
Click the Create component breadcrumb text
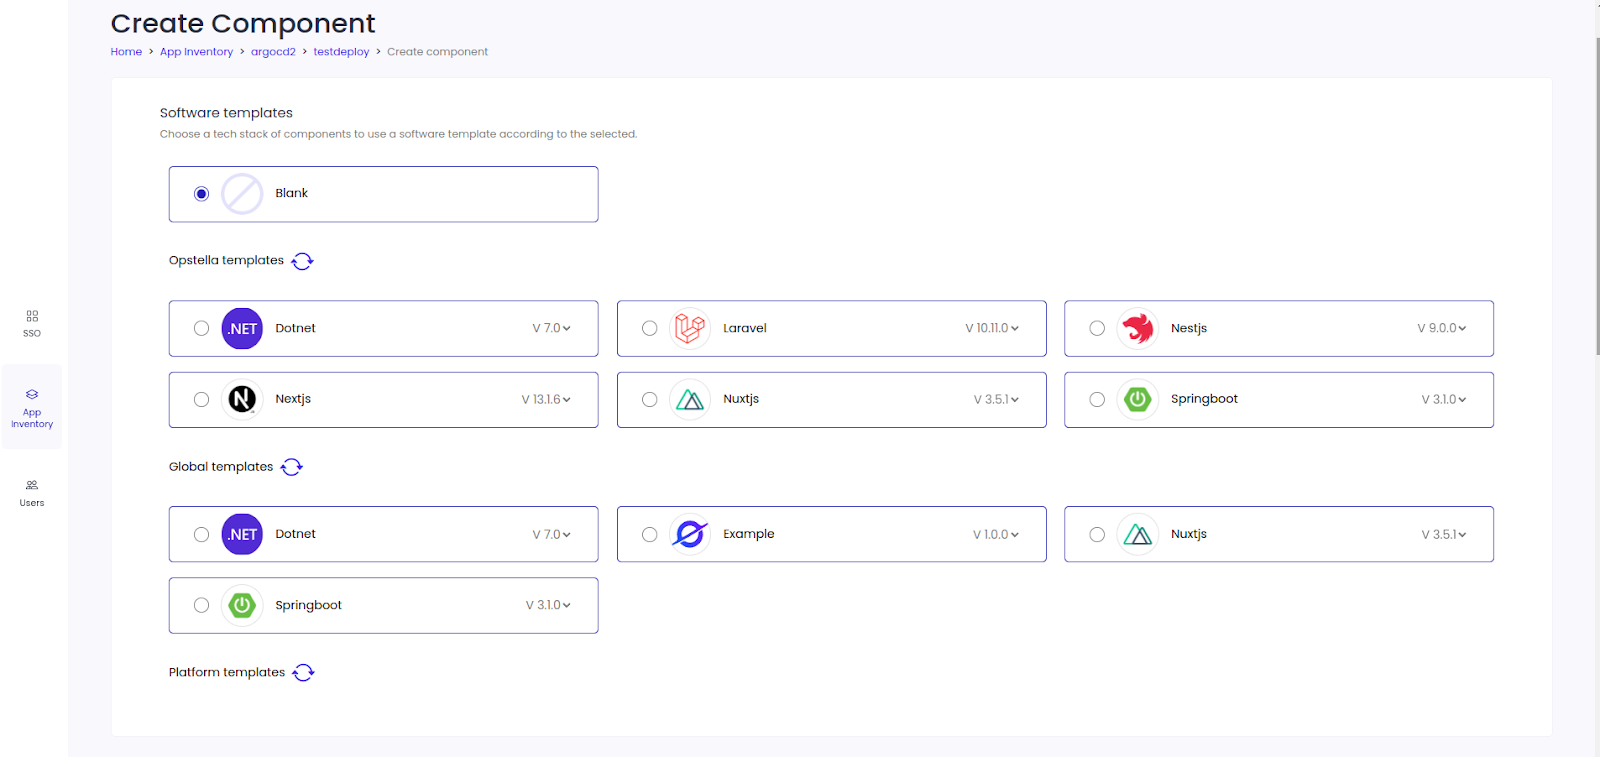(x=437, y=52)
